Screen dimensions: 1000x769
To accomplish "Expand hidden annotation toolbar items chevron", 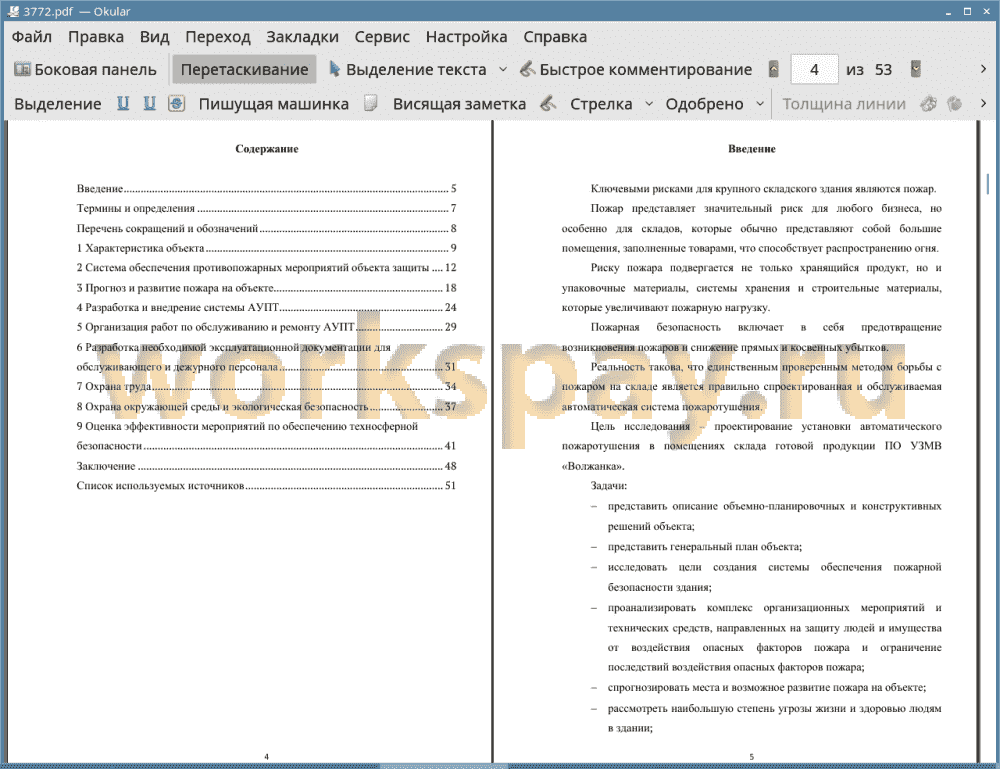I will [983, 103].
